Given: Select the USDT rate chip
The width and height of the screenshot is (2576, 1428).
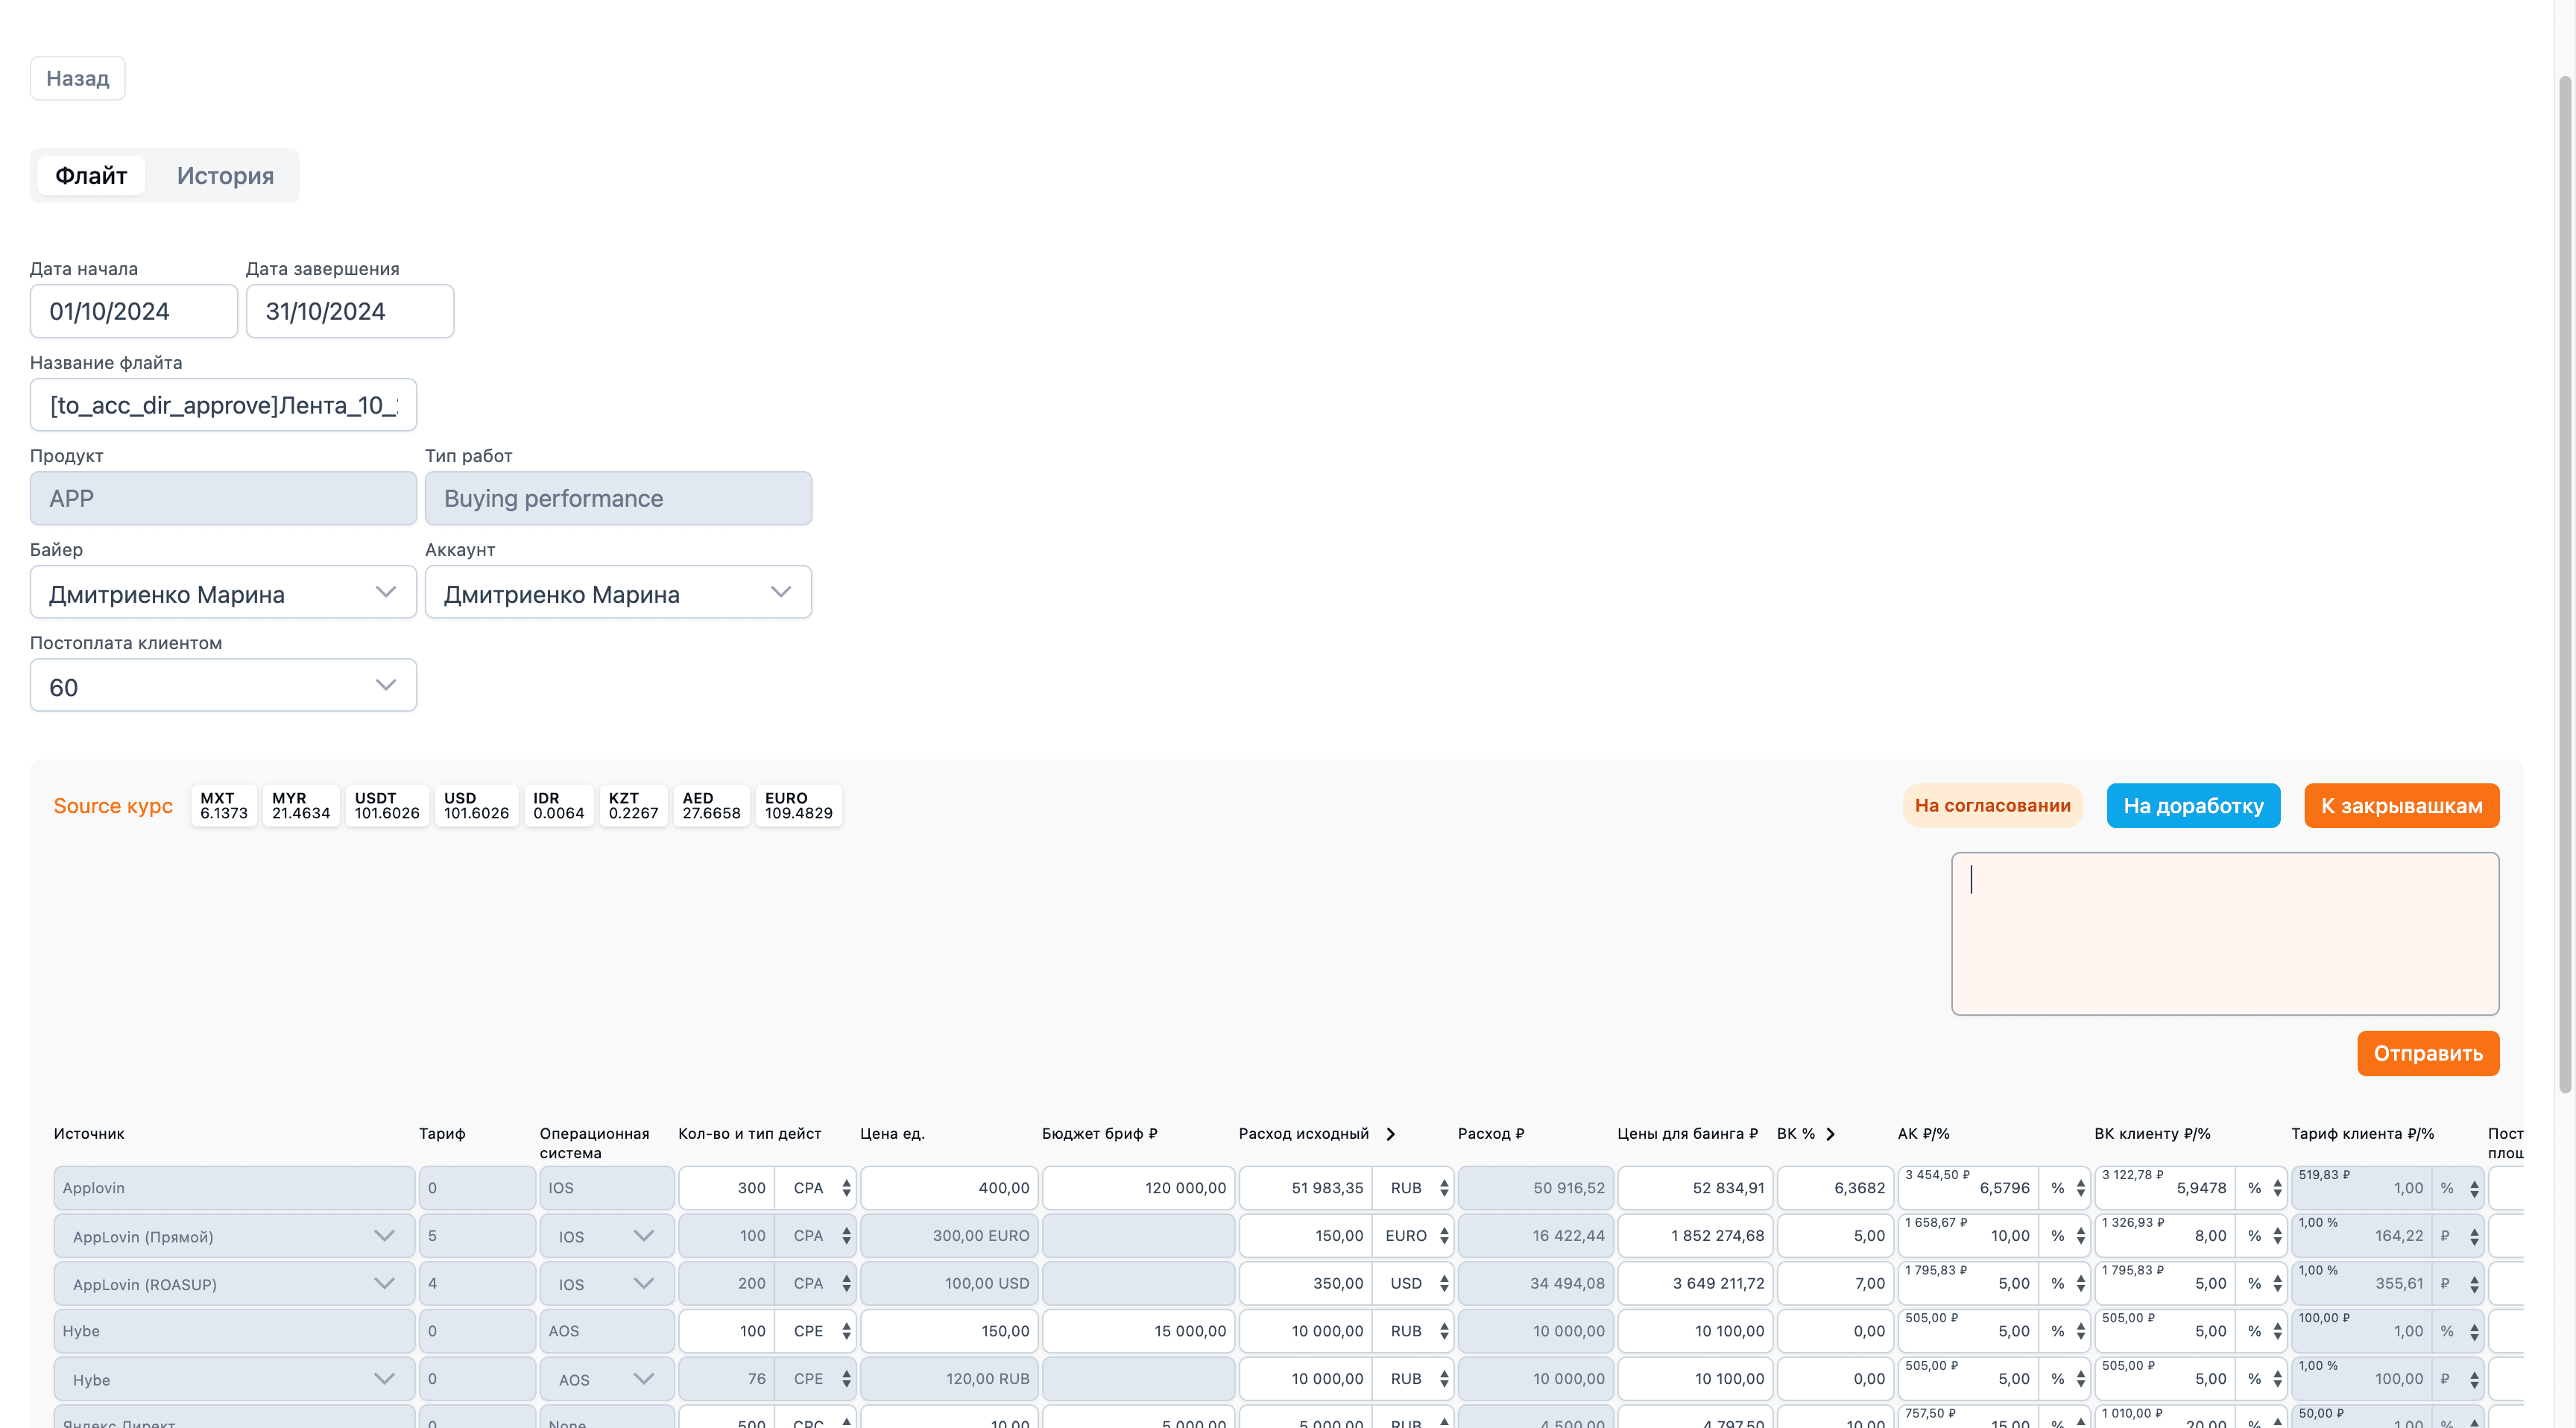Looking at the screenshot, I should 387,806.
